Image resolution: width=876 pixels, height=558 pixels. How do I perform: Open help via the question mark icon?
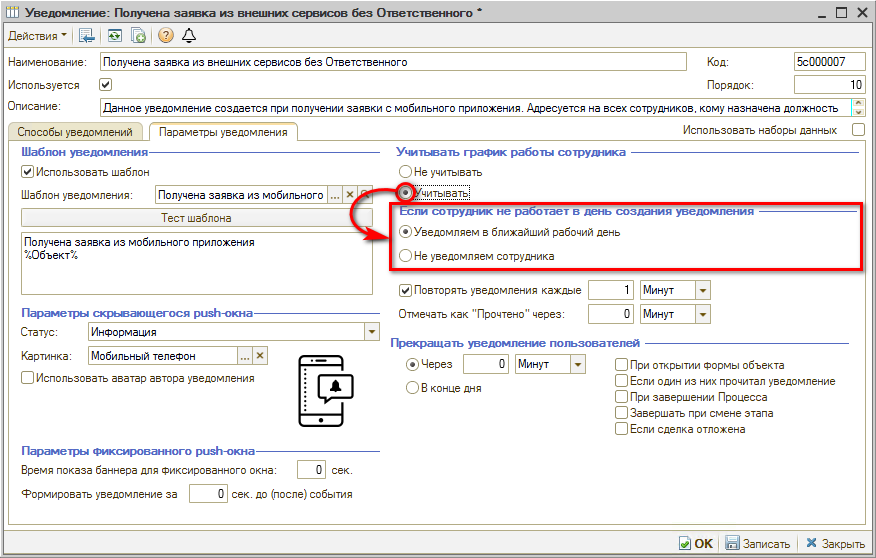click(165, 36)
